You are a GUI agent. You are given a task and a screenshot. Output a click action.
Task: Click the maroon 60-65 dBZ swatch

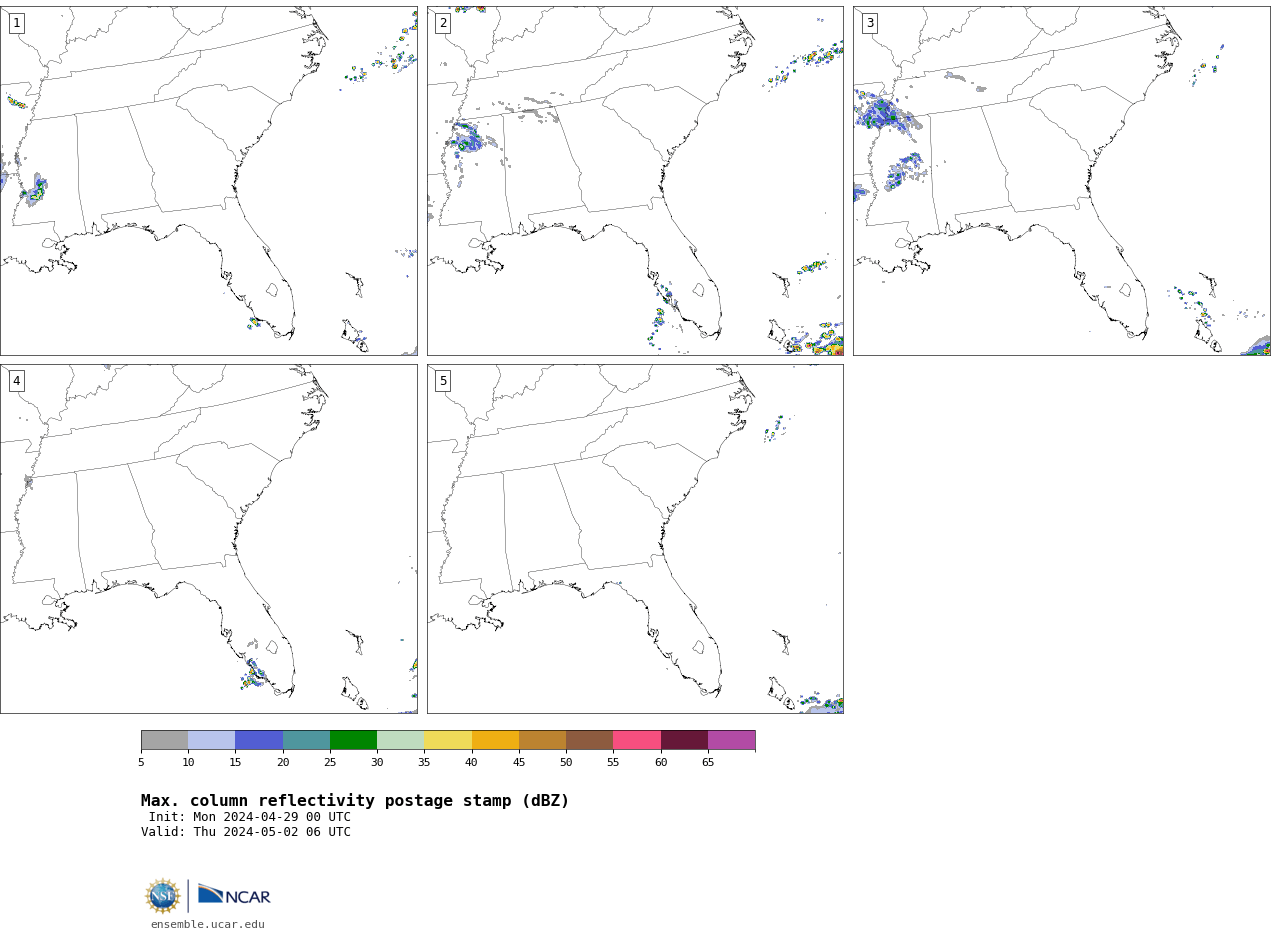tap(684, 740)
